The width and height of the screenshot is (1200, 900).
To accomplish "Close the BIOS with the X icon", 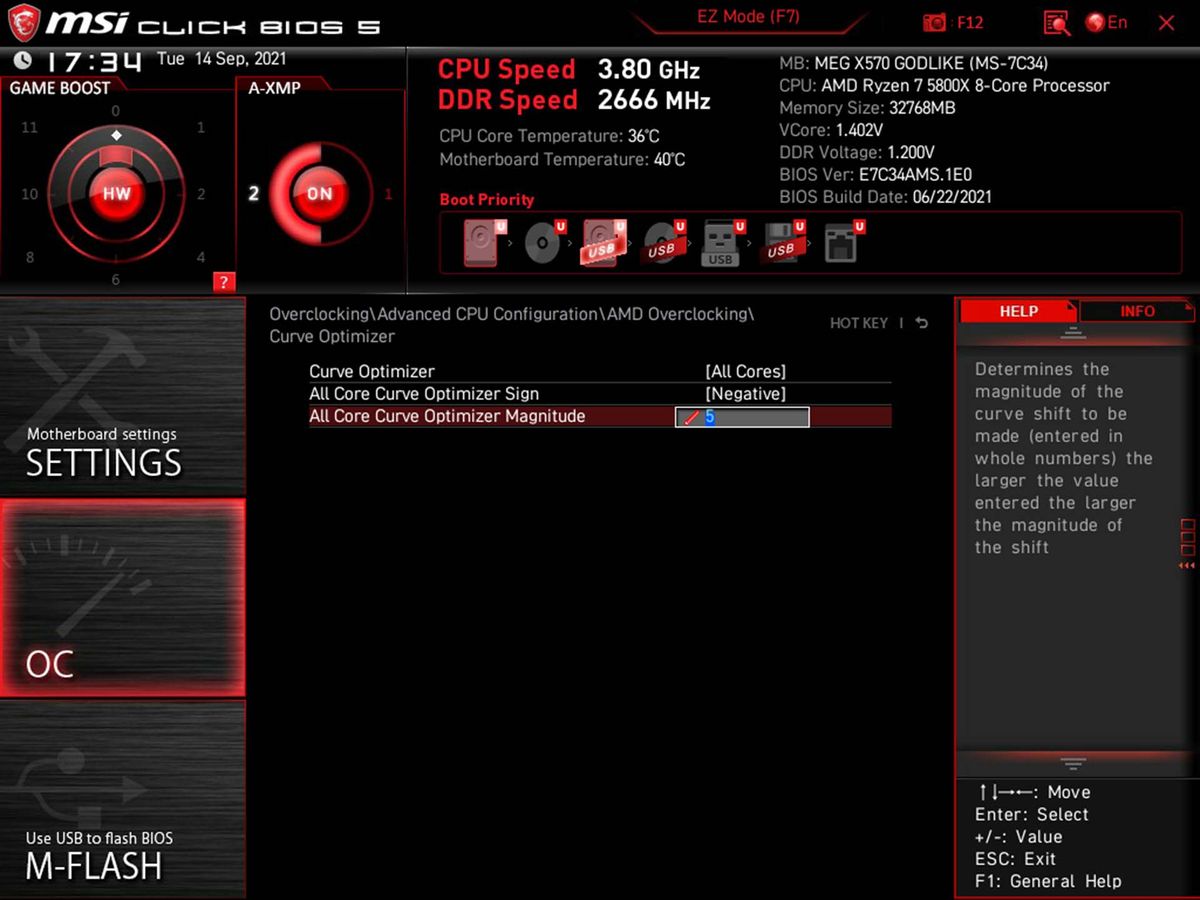I will [1166, 22].
